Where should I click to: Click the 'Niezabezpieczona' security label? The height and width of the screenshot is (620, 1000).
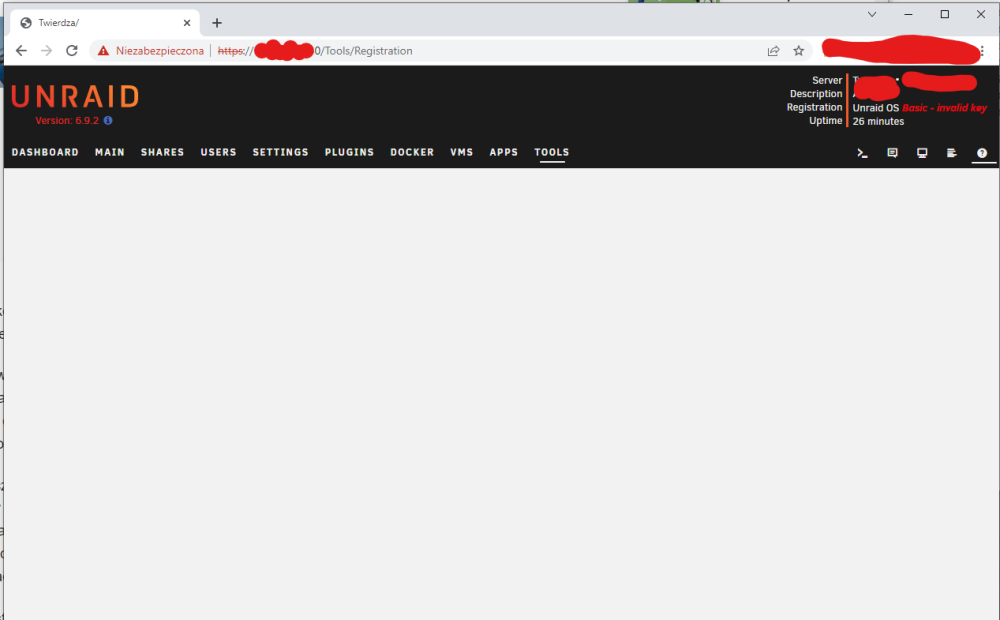click(160, 51)
